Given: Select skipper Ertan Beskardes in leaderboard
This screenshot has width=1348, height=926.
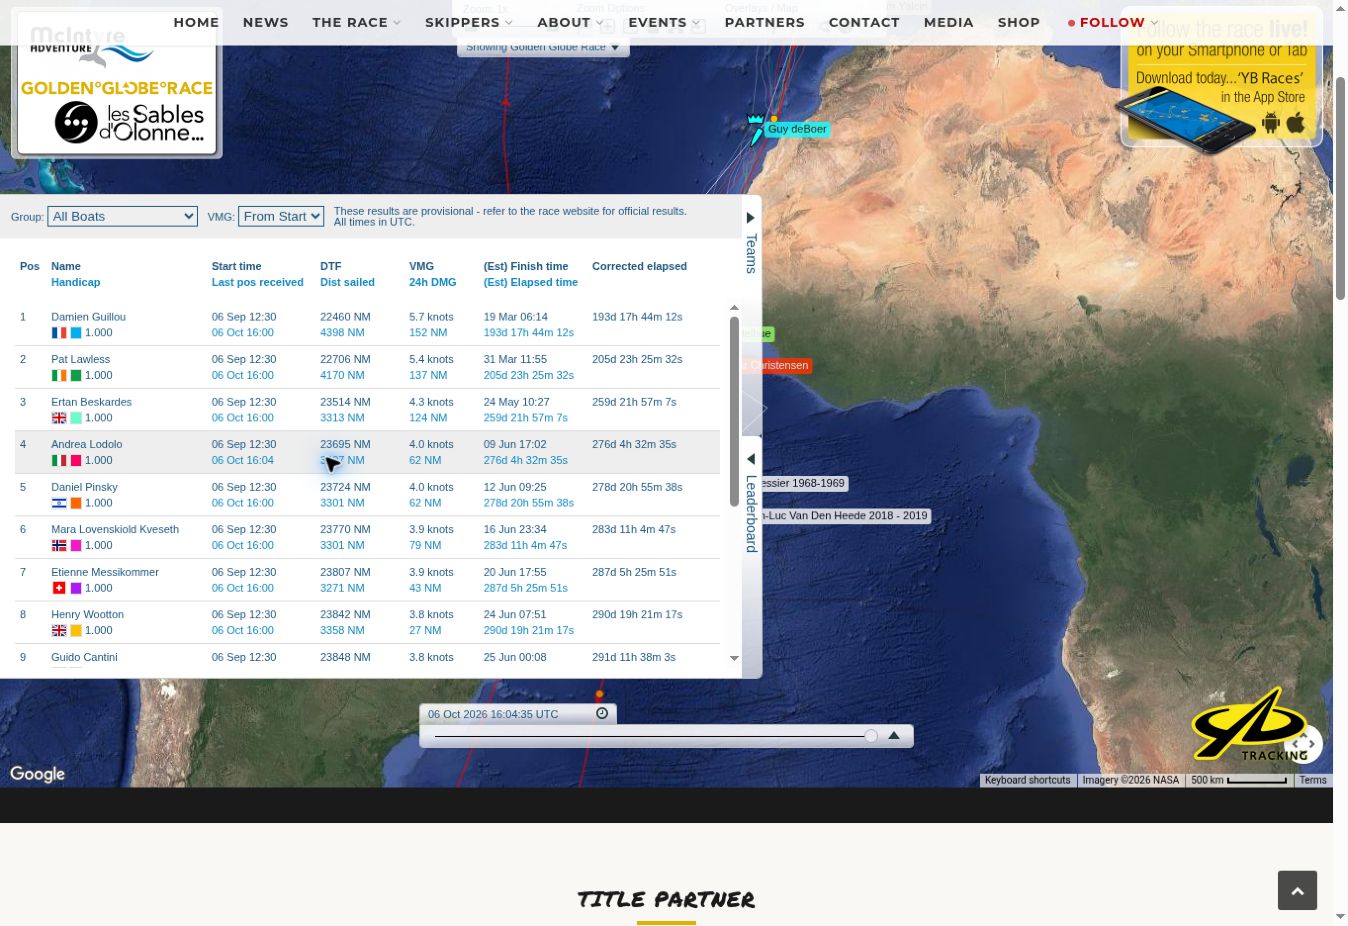Looking at the screenshot, I should (x=91, y=402).
